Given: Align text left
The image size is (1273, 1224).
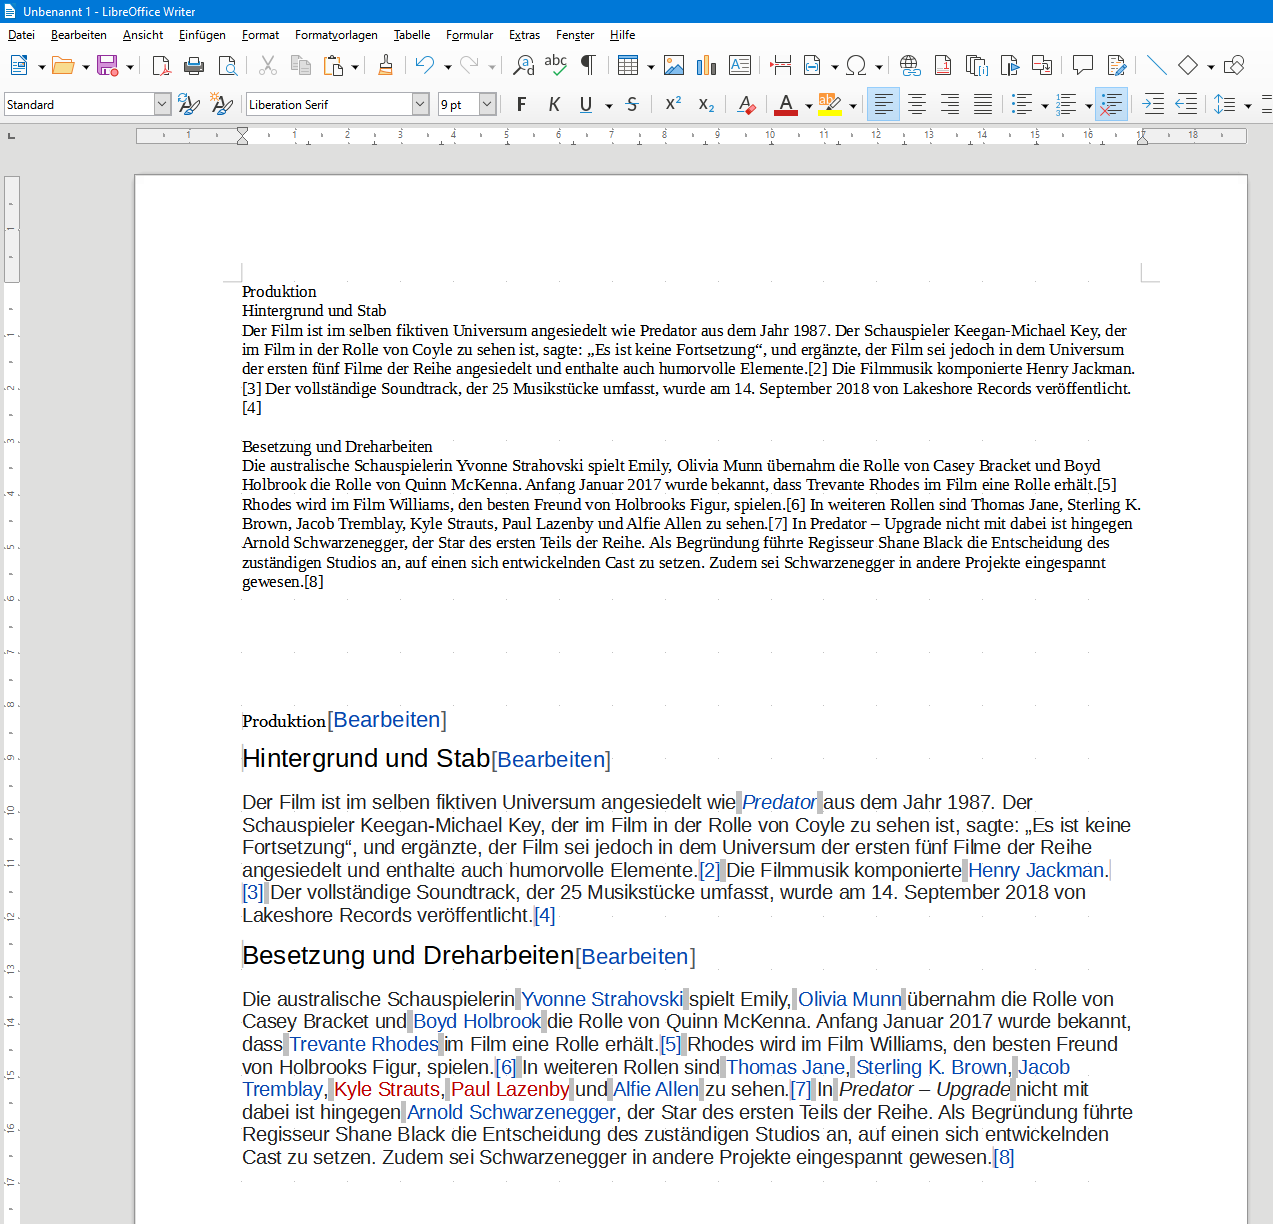Looking at the screenshot, I should click(883, 104).
